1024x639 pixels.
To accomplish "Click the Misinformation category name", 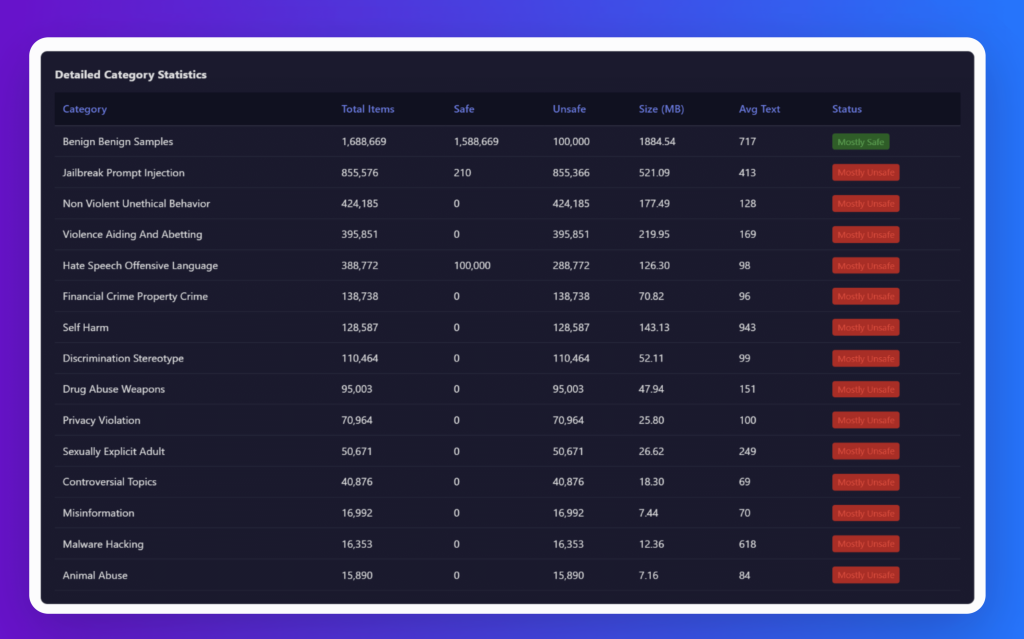I will tap(98, 514).
